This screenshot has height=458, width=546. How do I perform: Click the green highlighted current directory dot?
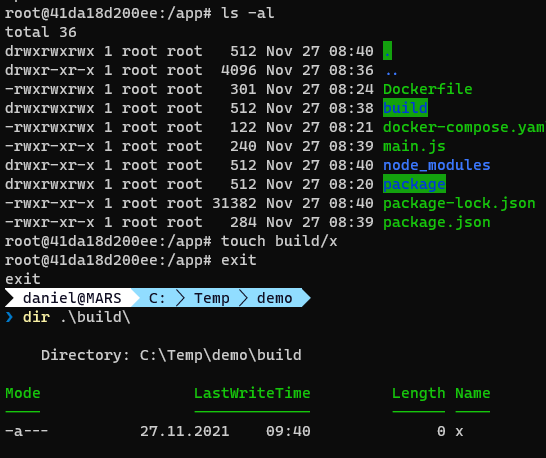coord(388,51)
